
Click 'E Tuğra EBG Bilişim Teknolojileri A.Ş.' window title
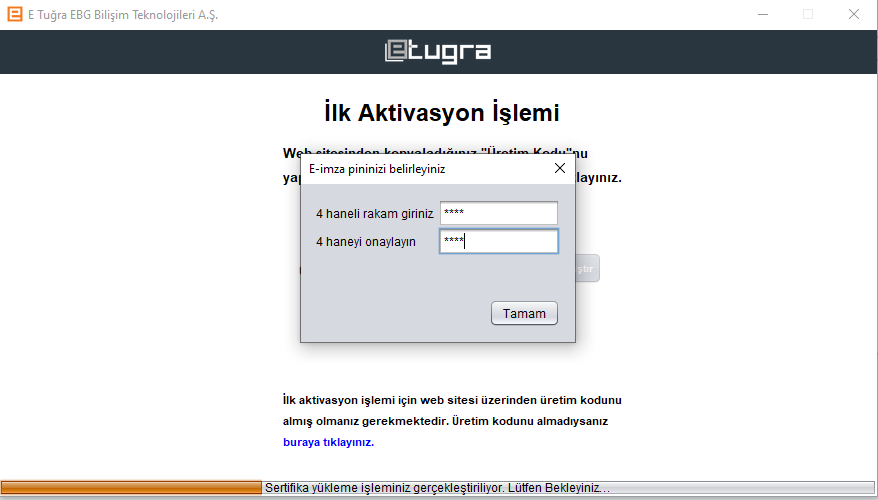point(123,15)
